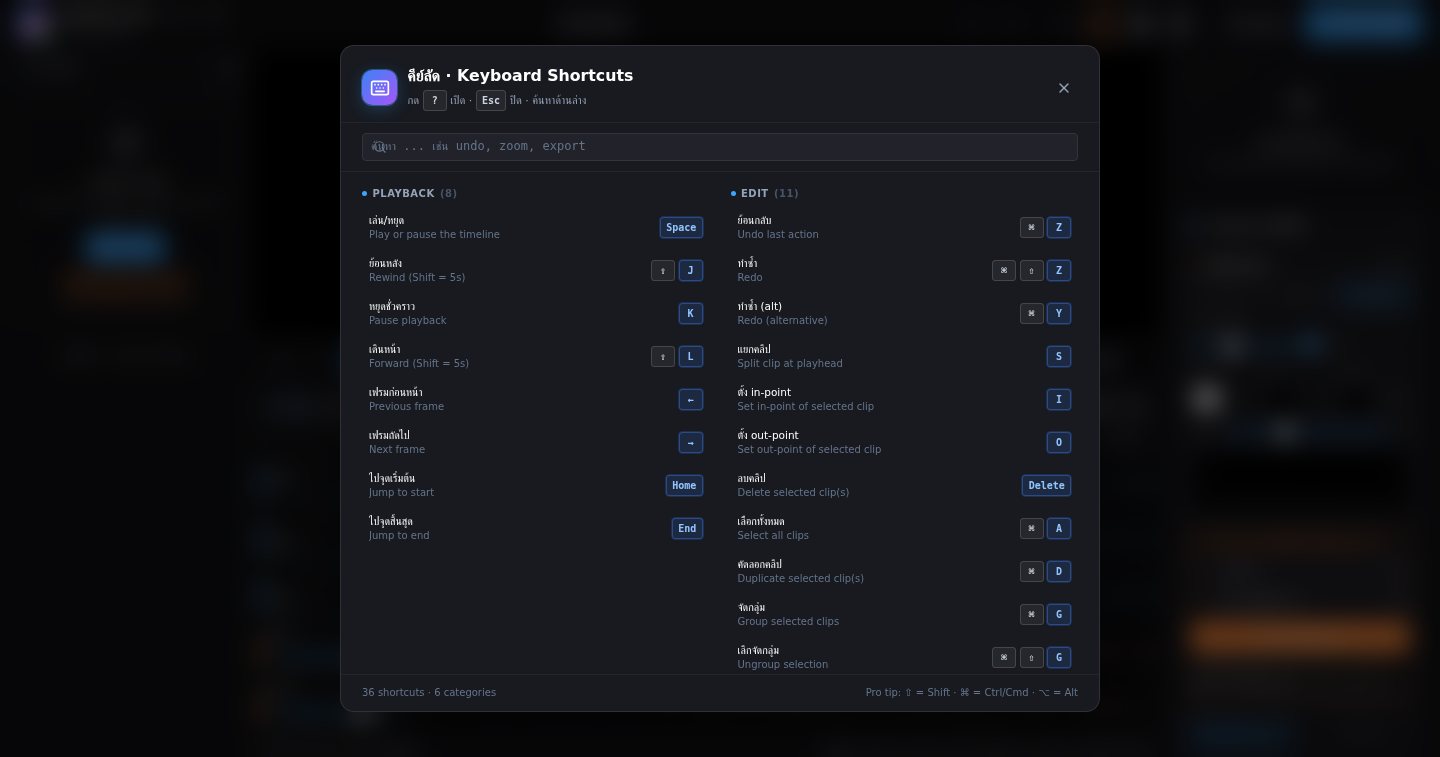The height and width of the screenshot is (757, 1440).
Task: Click the L key cap
Action: tap(691, 357)
